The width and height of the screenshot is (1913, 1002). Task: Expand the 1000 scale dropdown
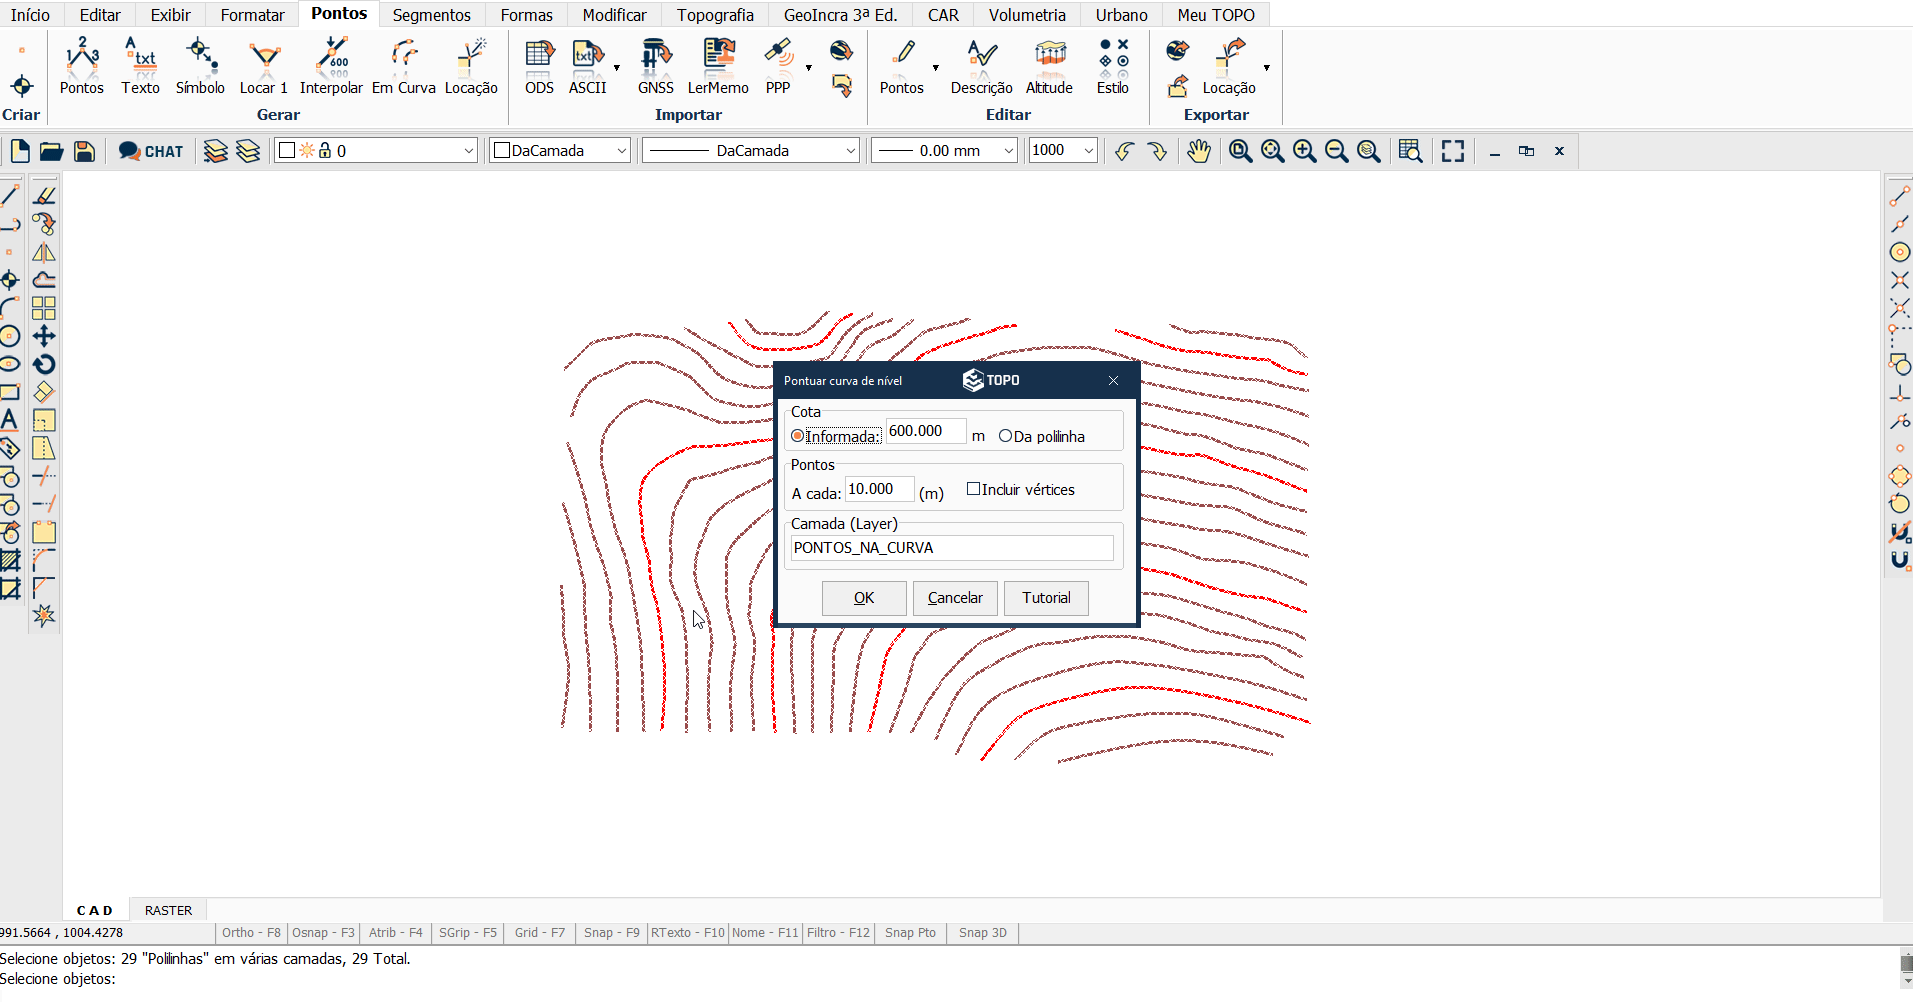pyautogui.click(x=1088, y=151)
